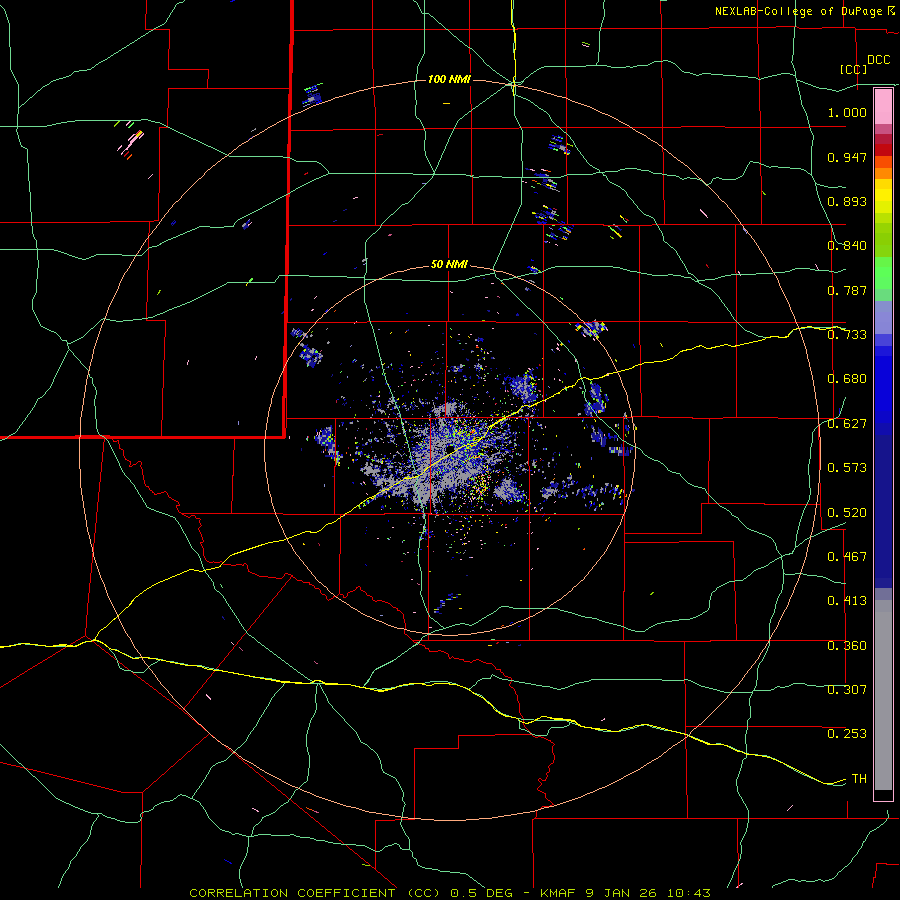This screenshot has height=900, width=900.
Task: Click the [CC] legend unit label
Action: pos(854,69)
